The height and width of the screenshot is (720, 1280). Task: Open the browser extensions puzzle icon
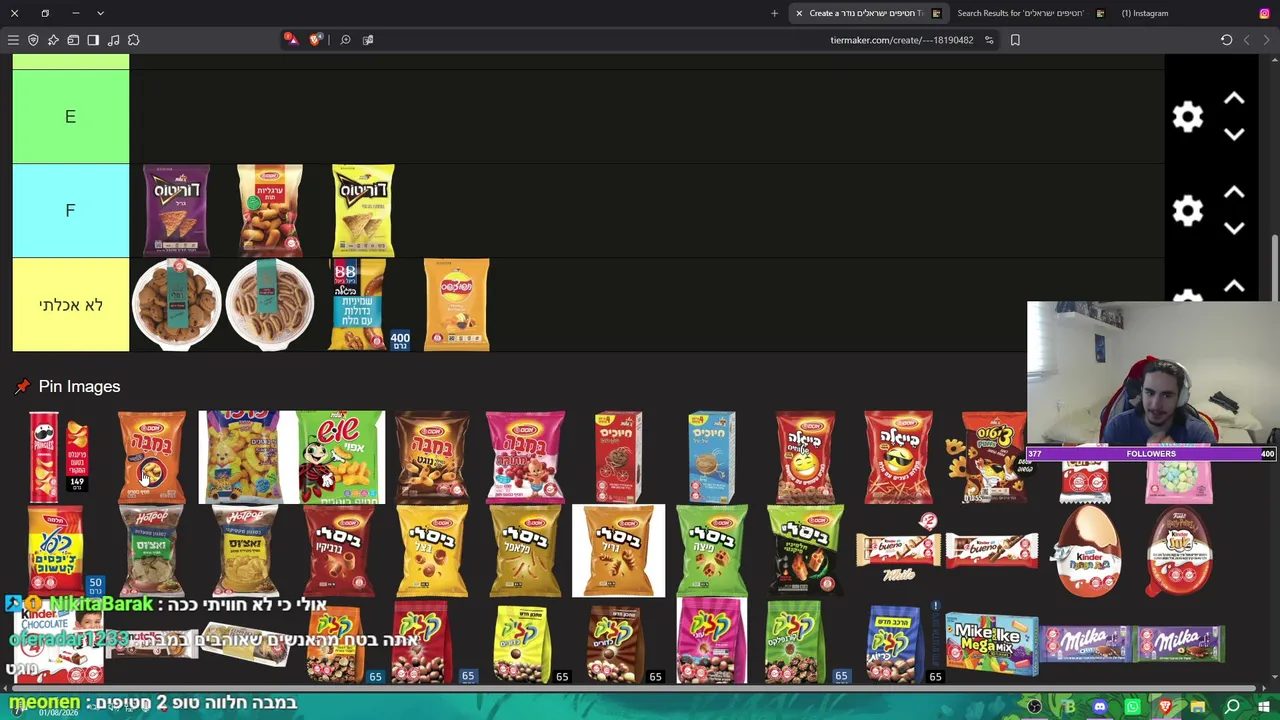tap(133, 40)
